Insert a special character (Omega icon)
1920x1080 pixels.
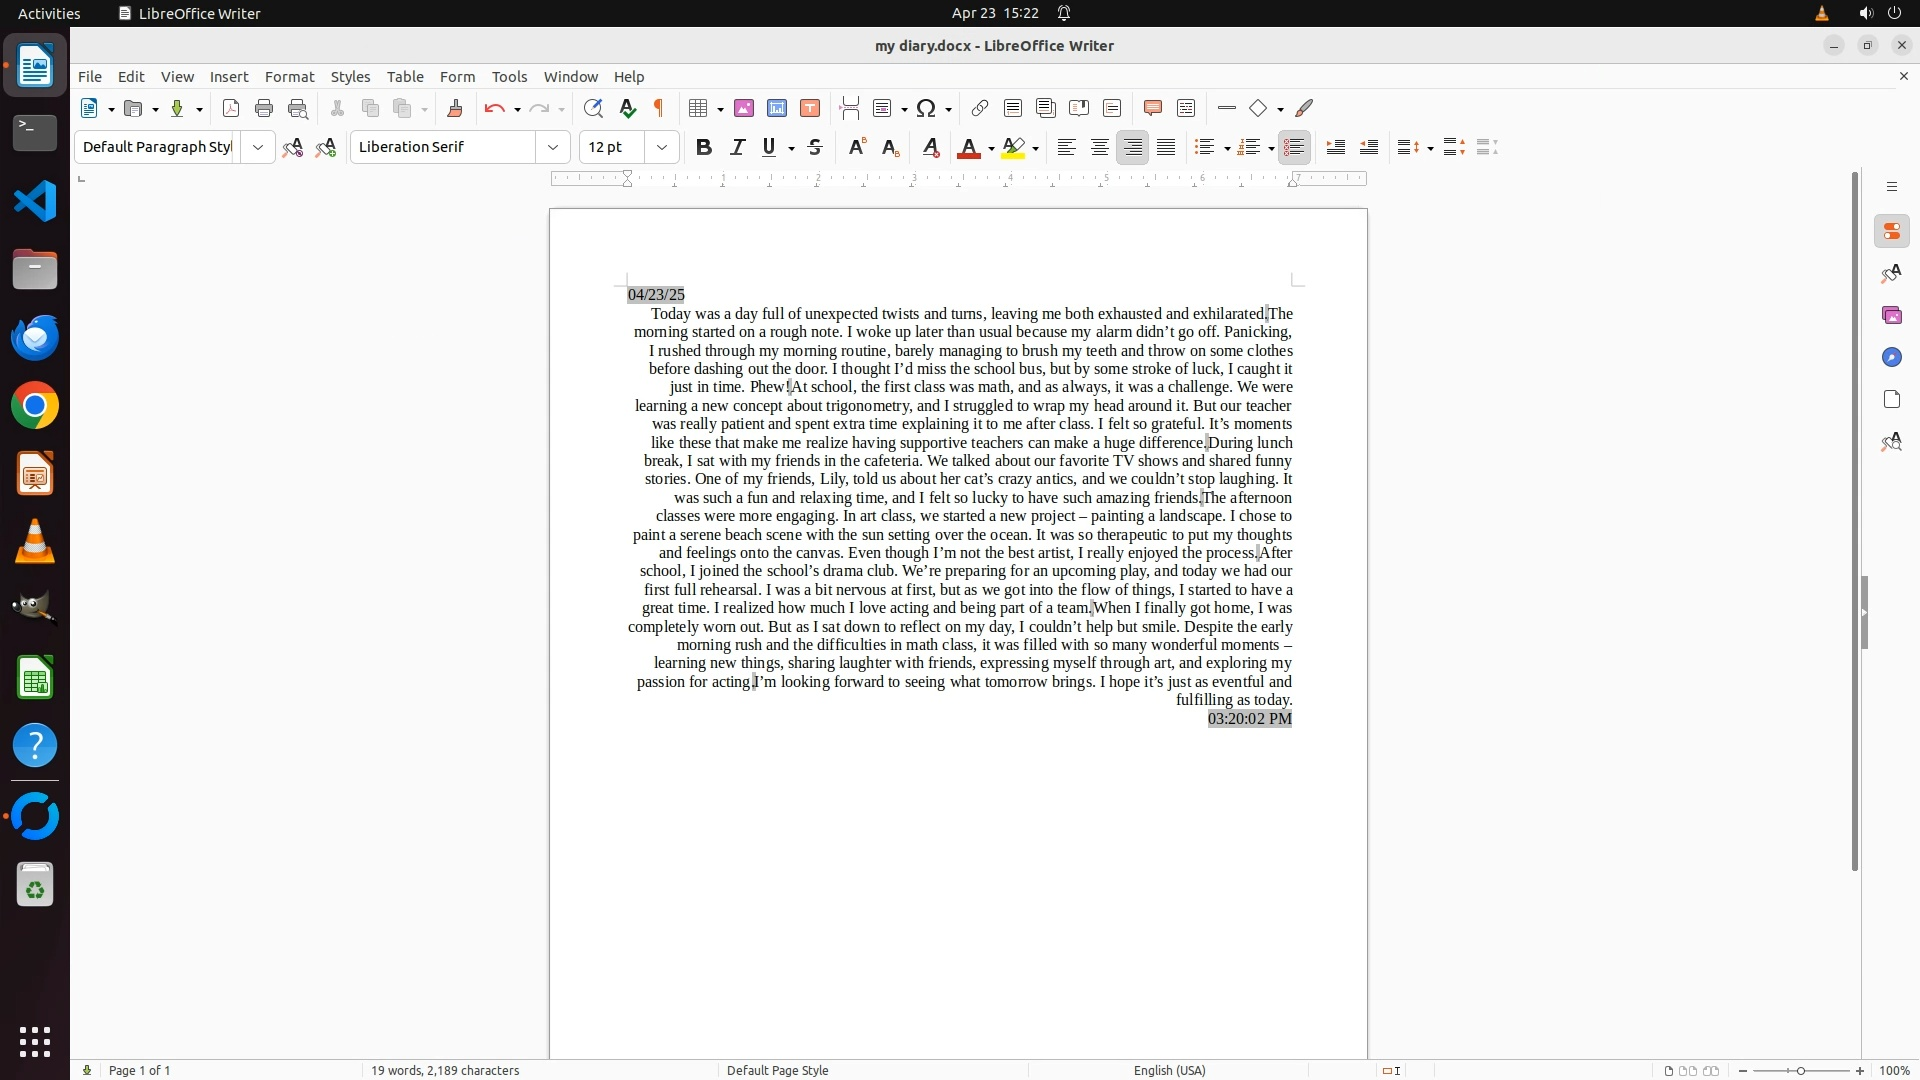926,109
